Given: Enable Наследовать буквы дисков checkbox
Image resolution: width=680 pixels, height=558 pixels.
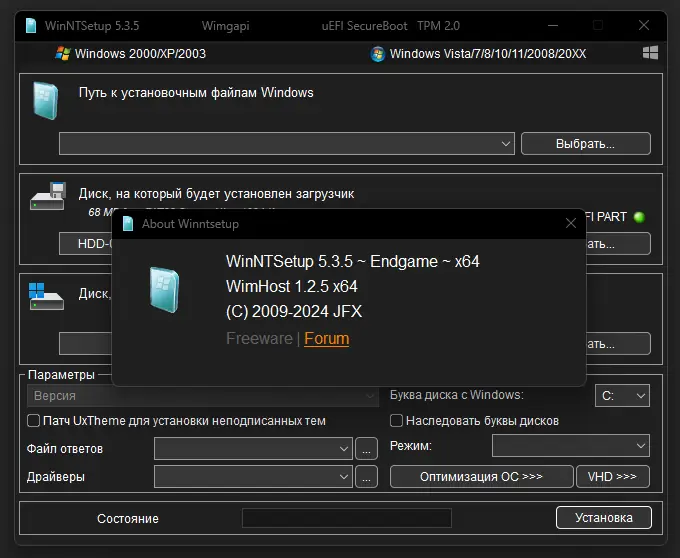Looking at the screenshot, I should point(396,421).
